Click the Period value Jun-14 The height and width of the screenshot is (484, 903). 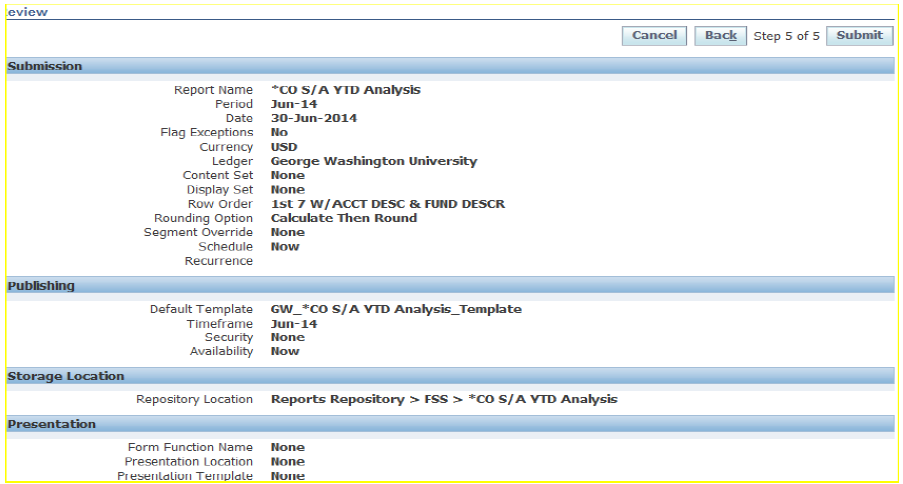(294, 104)
